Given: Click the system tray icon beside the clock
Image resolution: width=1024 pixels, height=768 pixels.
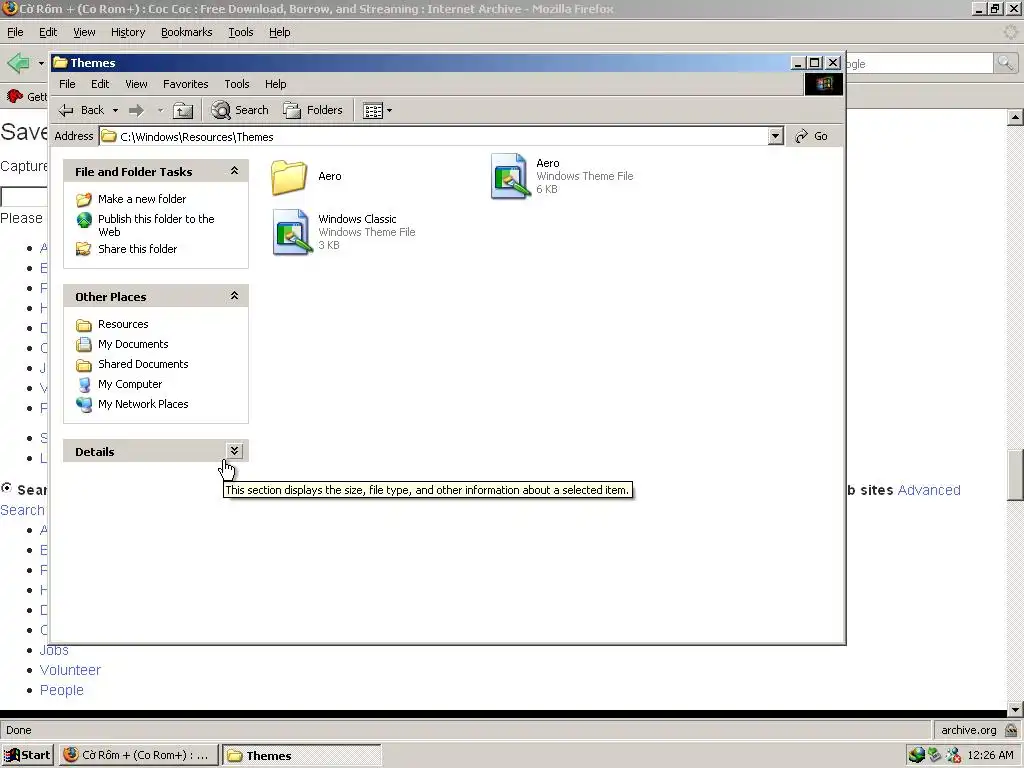Looking at the screenshot, I should coord(953,755).
